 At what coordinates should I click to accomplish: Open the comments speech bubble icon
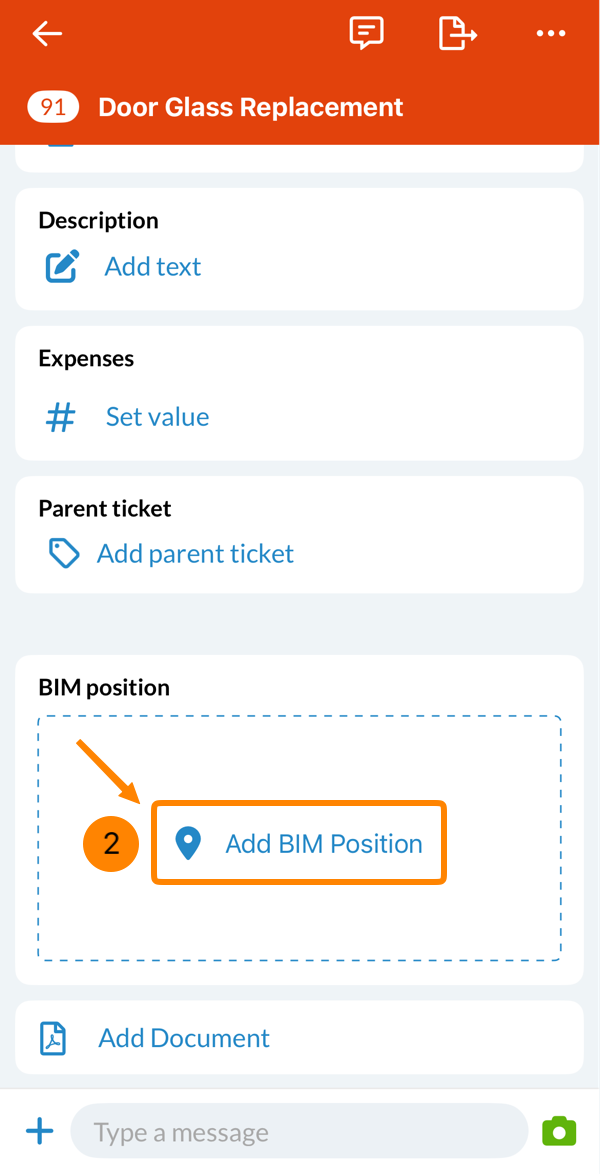(367, 34)
